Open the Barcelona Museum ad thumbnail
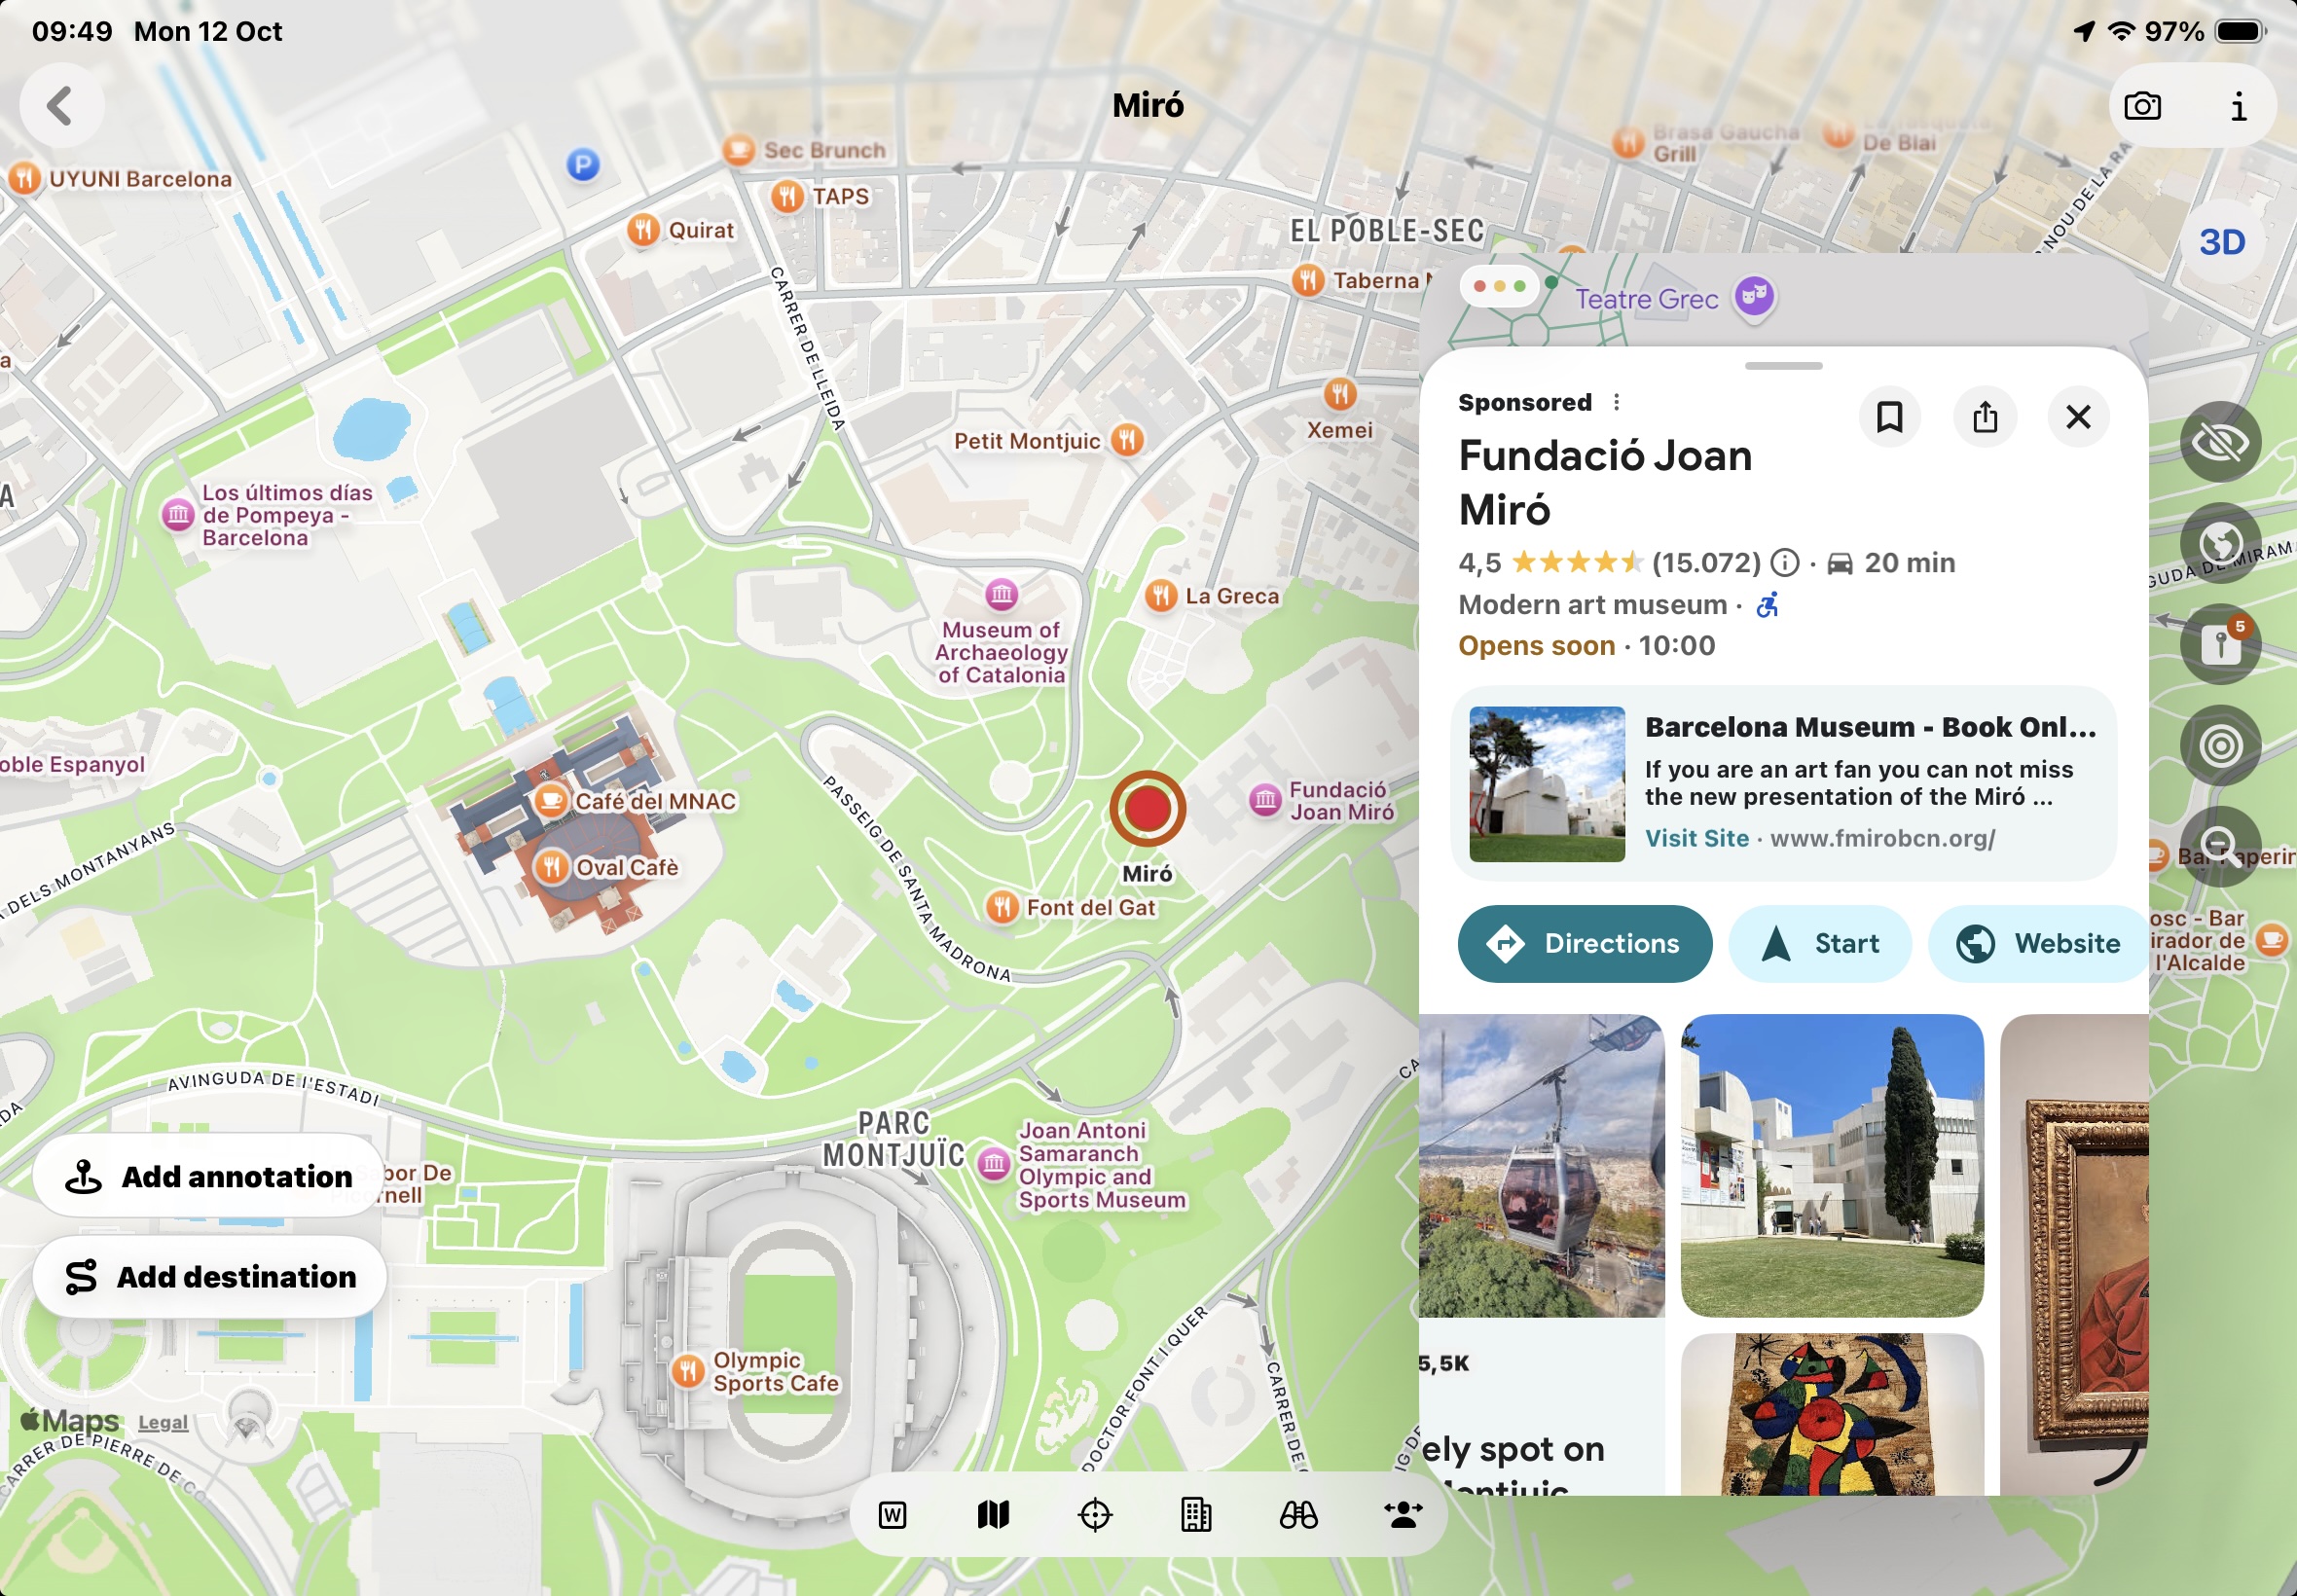2297x1596 pixels. click(1547, 784)
